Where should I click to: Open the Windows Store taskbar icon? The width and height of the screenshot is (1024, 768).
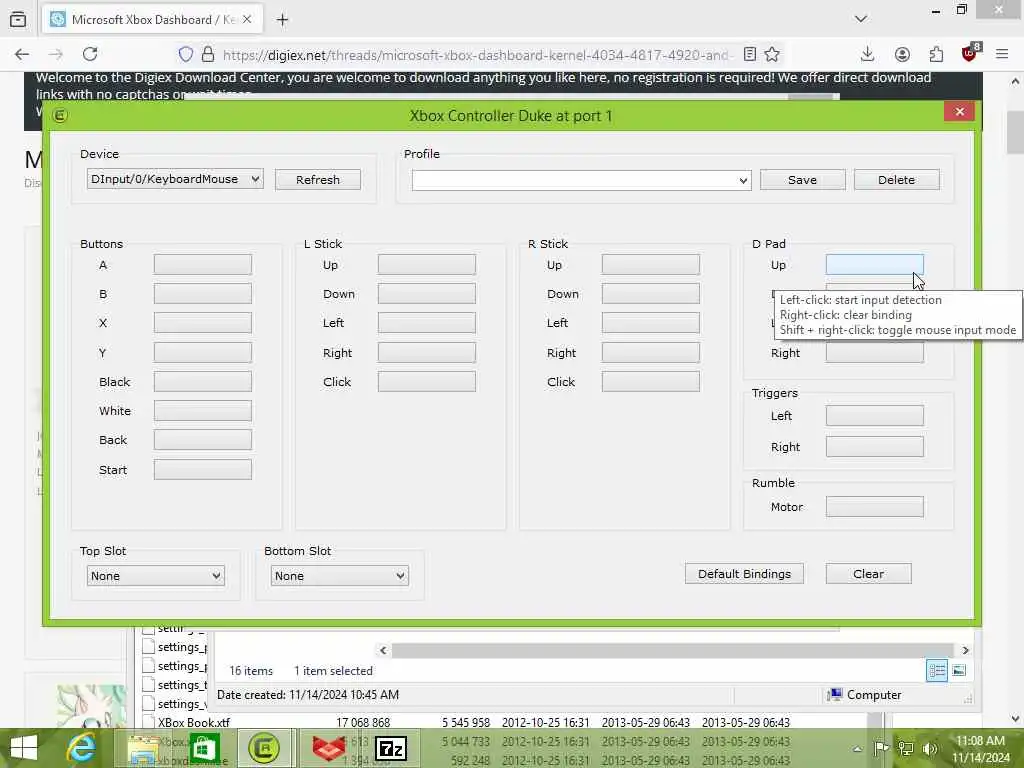pos(204,748)
